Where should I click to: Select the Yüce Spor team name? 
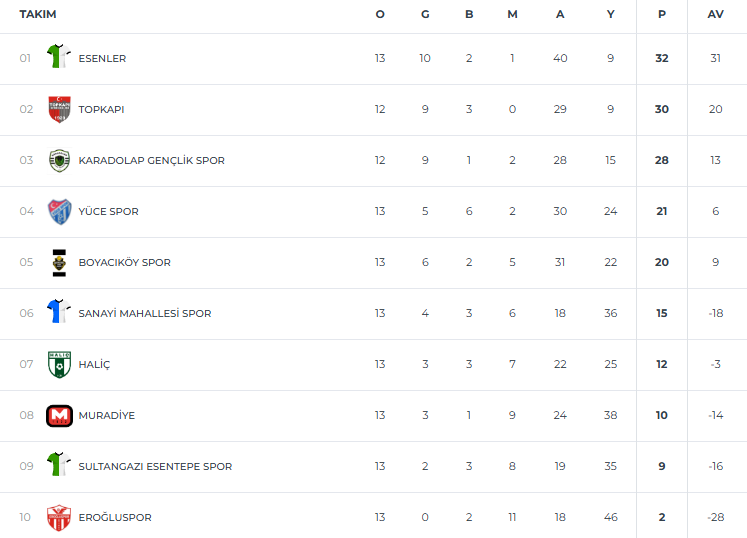pos(108,211)
